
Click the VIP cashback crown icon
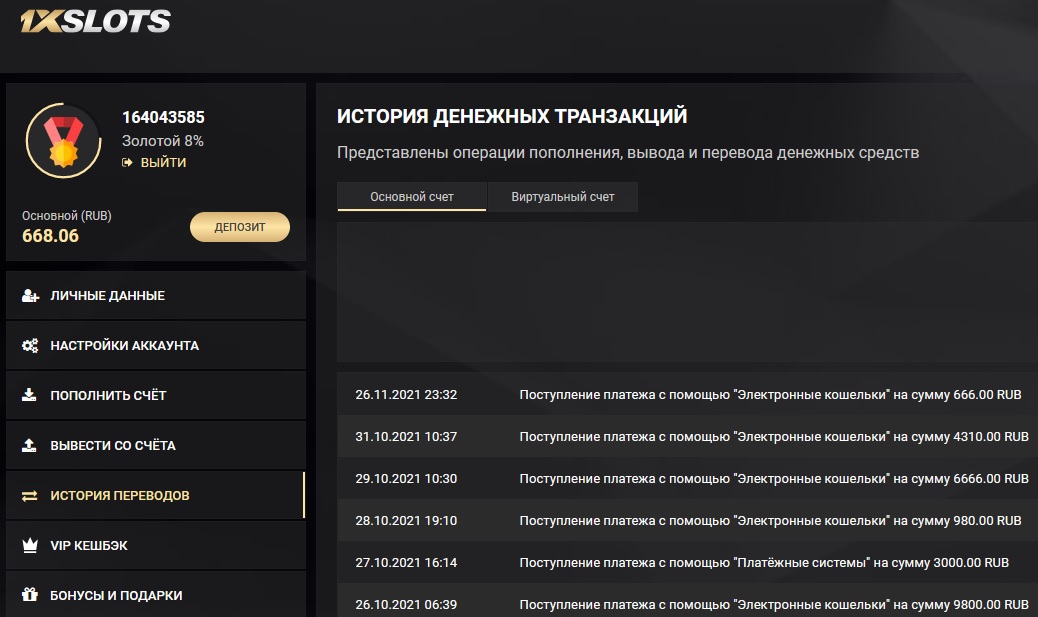pyautogui.click(x=30, y=546)
